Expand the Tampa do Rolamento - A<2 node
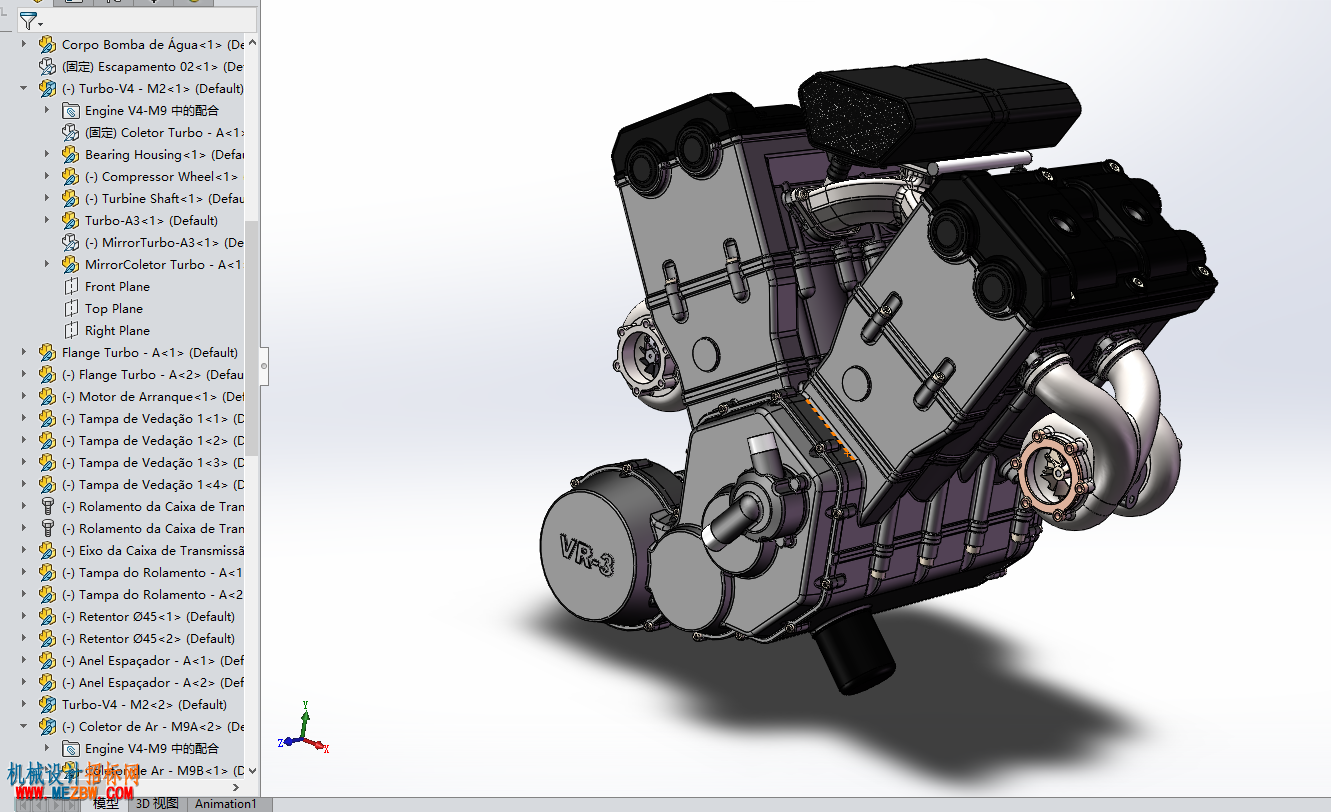This screenshot has width=1331, height=812. click(24, 594)
